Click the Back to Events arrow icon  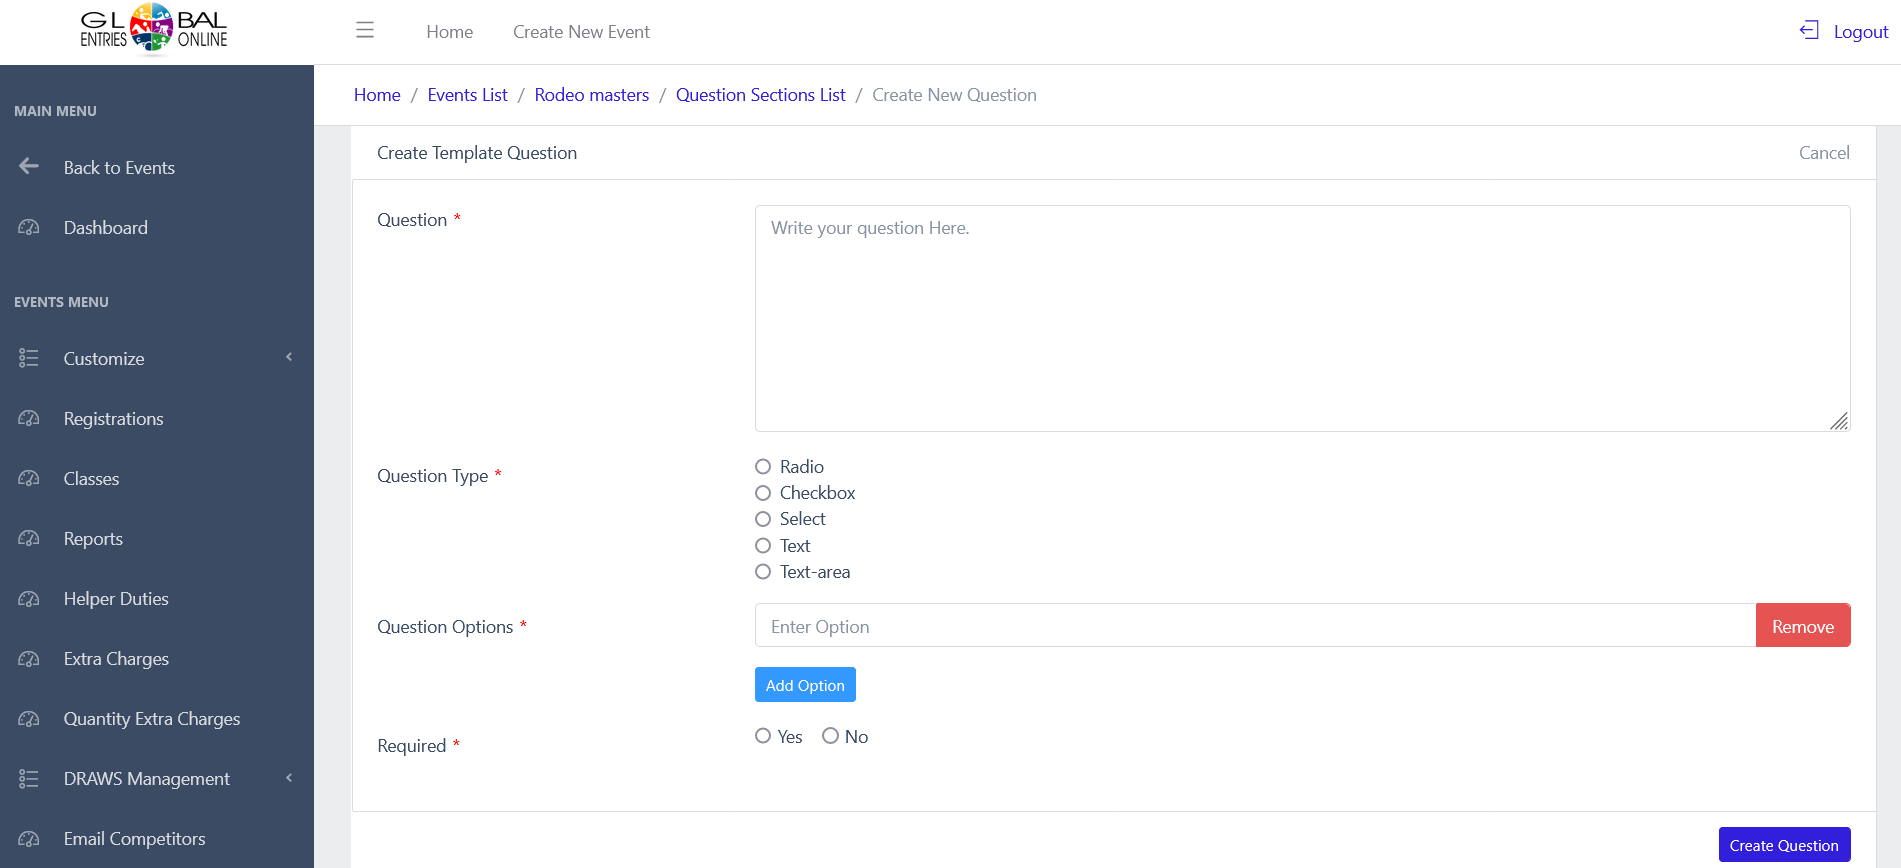point(29,167)
